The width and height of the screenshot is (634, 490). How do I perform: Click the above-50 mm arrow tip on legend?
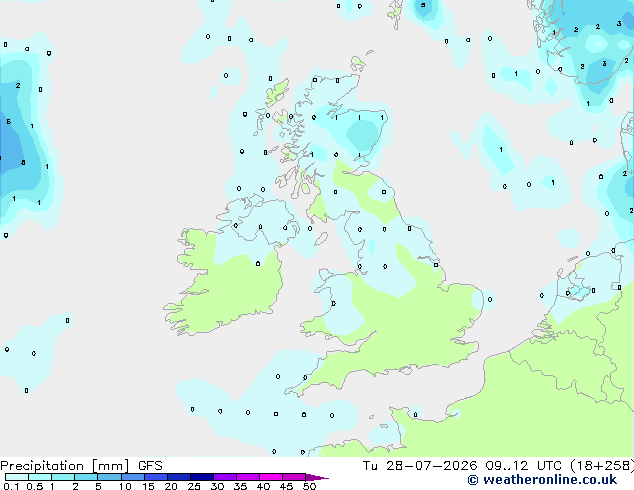(x=317, y=477)
